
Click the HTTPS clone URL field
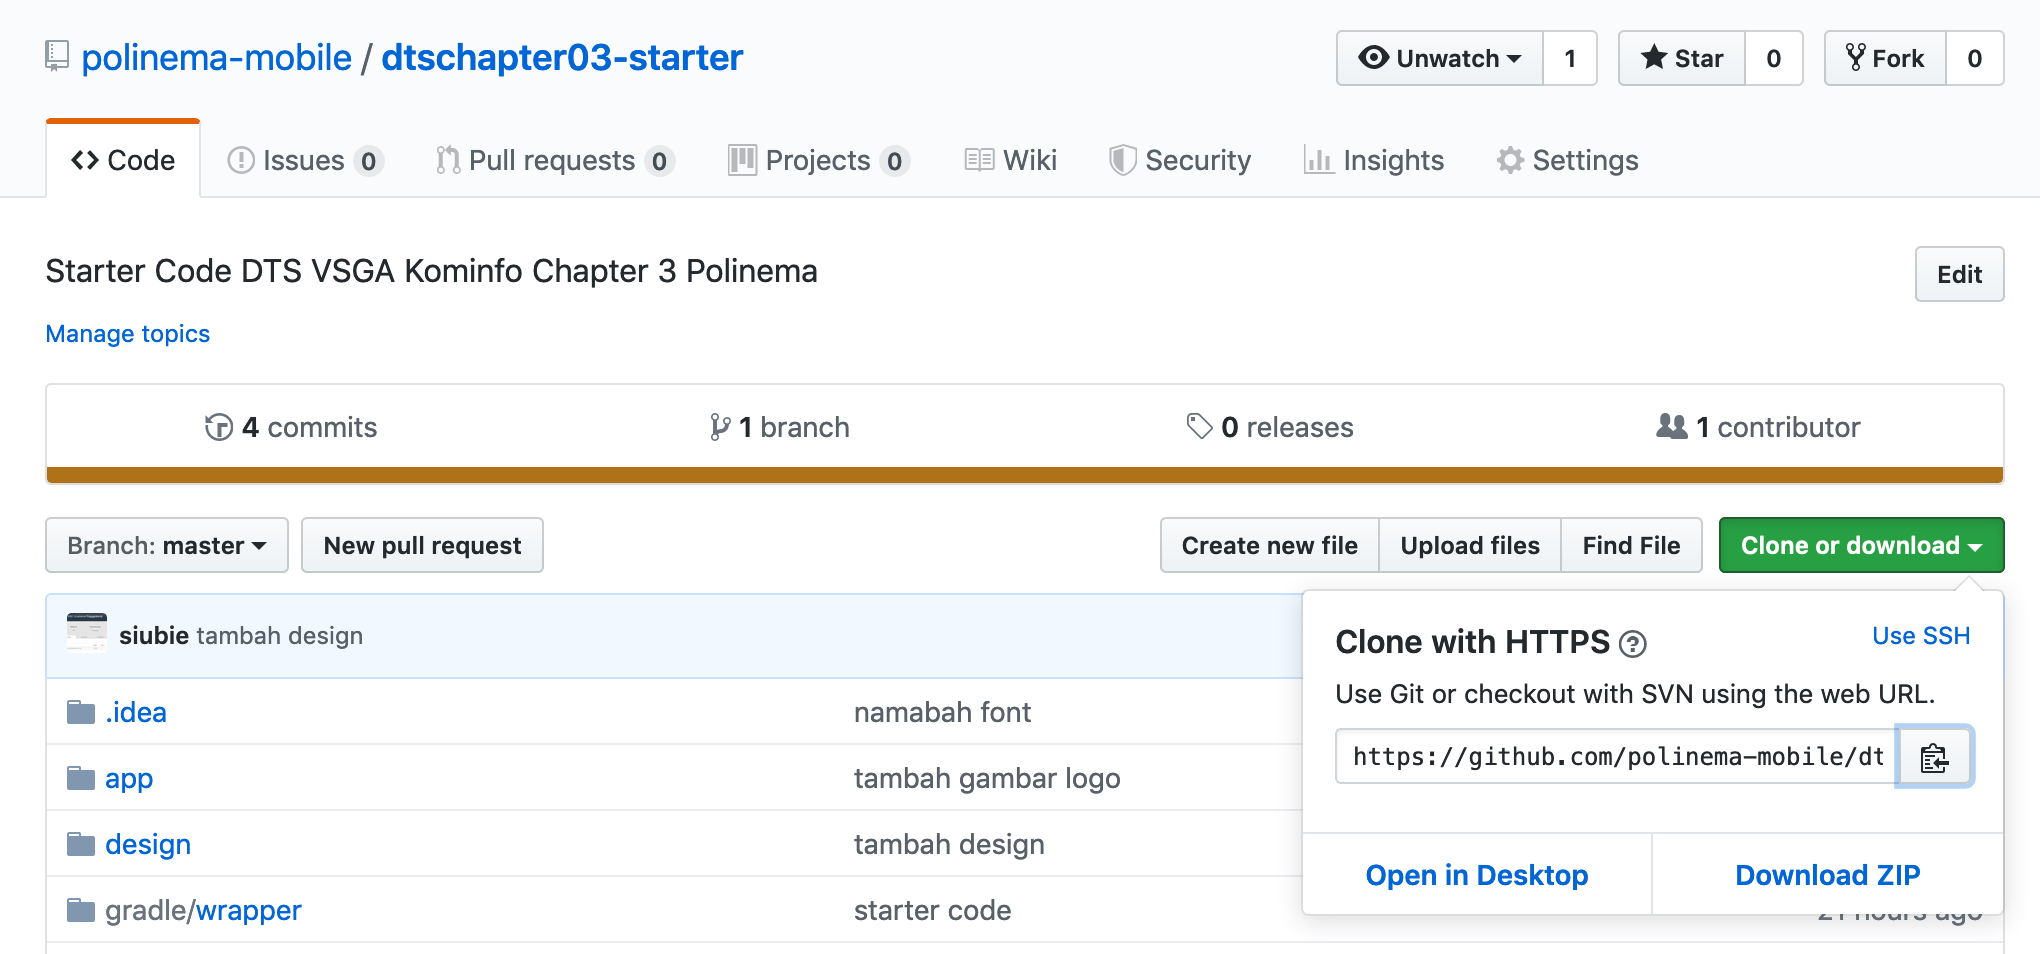pos(1617,757)
